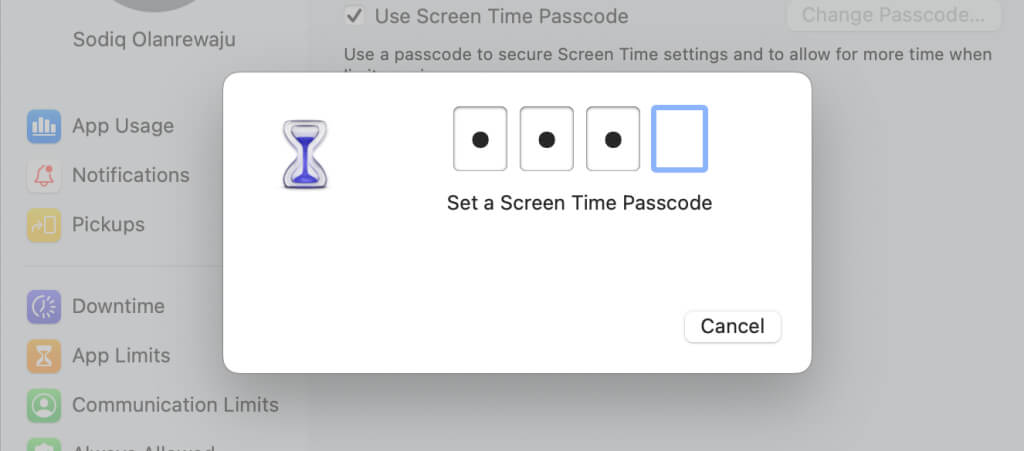Go to App Limits settings

coord(121,356)
